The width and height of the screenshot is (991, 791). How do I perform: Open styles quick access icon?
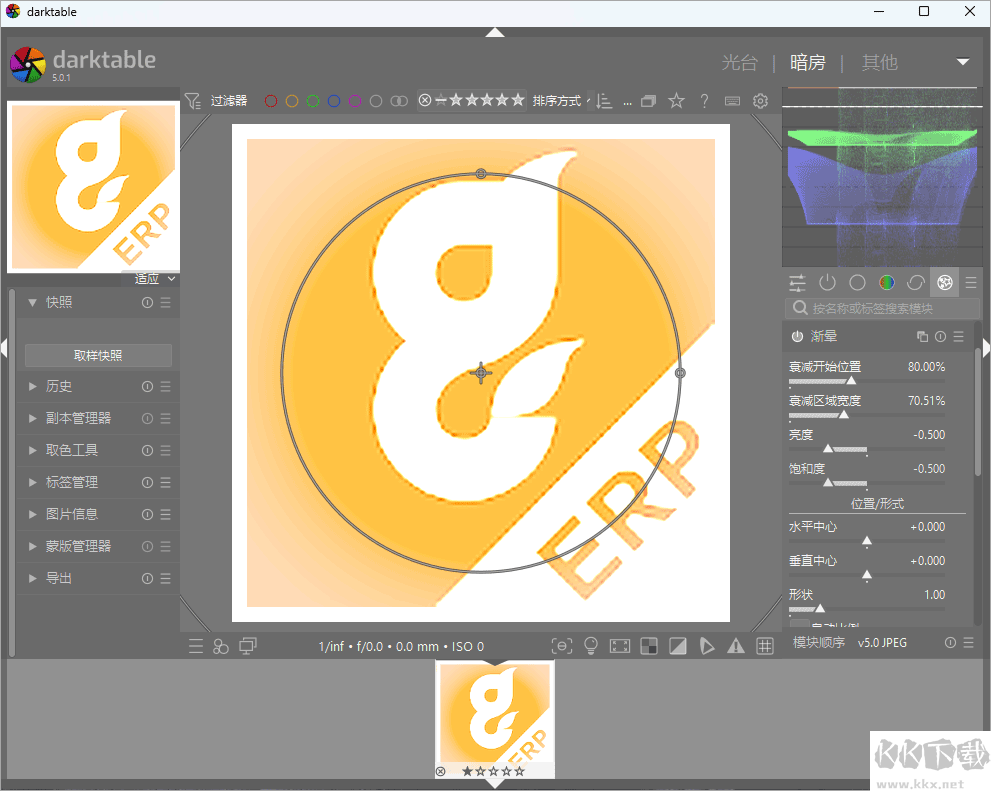click(x=221, y=646)
